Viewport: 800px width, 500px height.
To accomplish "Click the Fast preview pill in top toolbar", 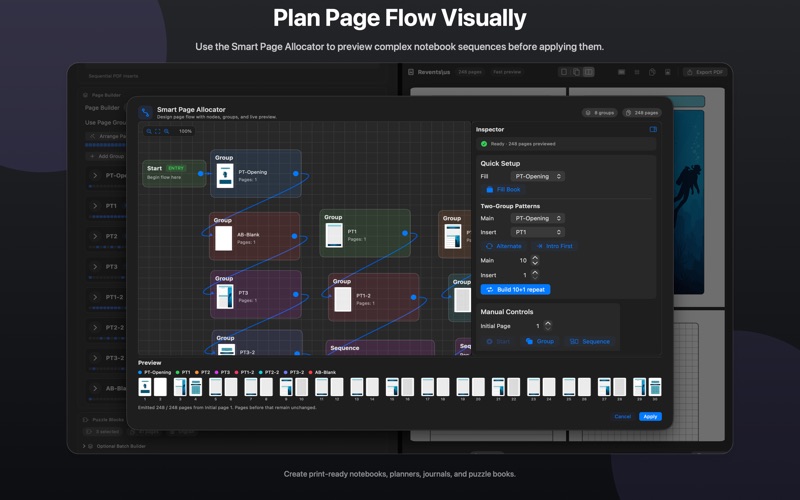I will tap(507, 72).
